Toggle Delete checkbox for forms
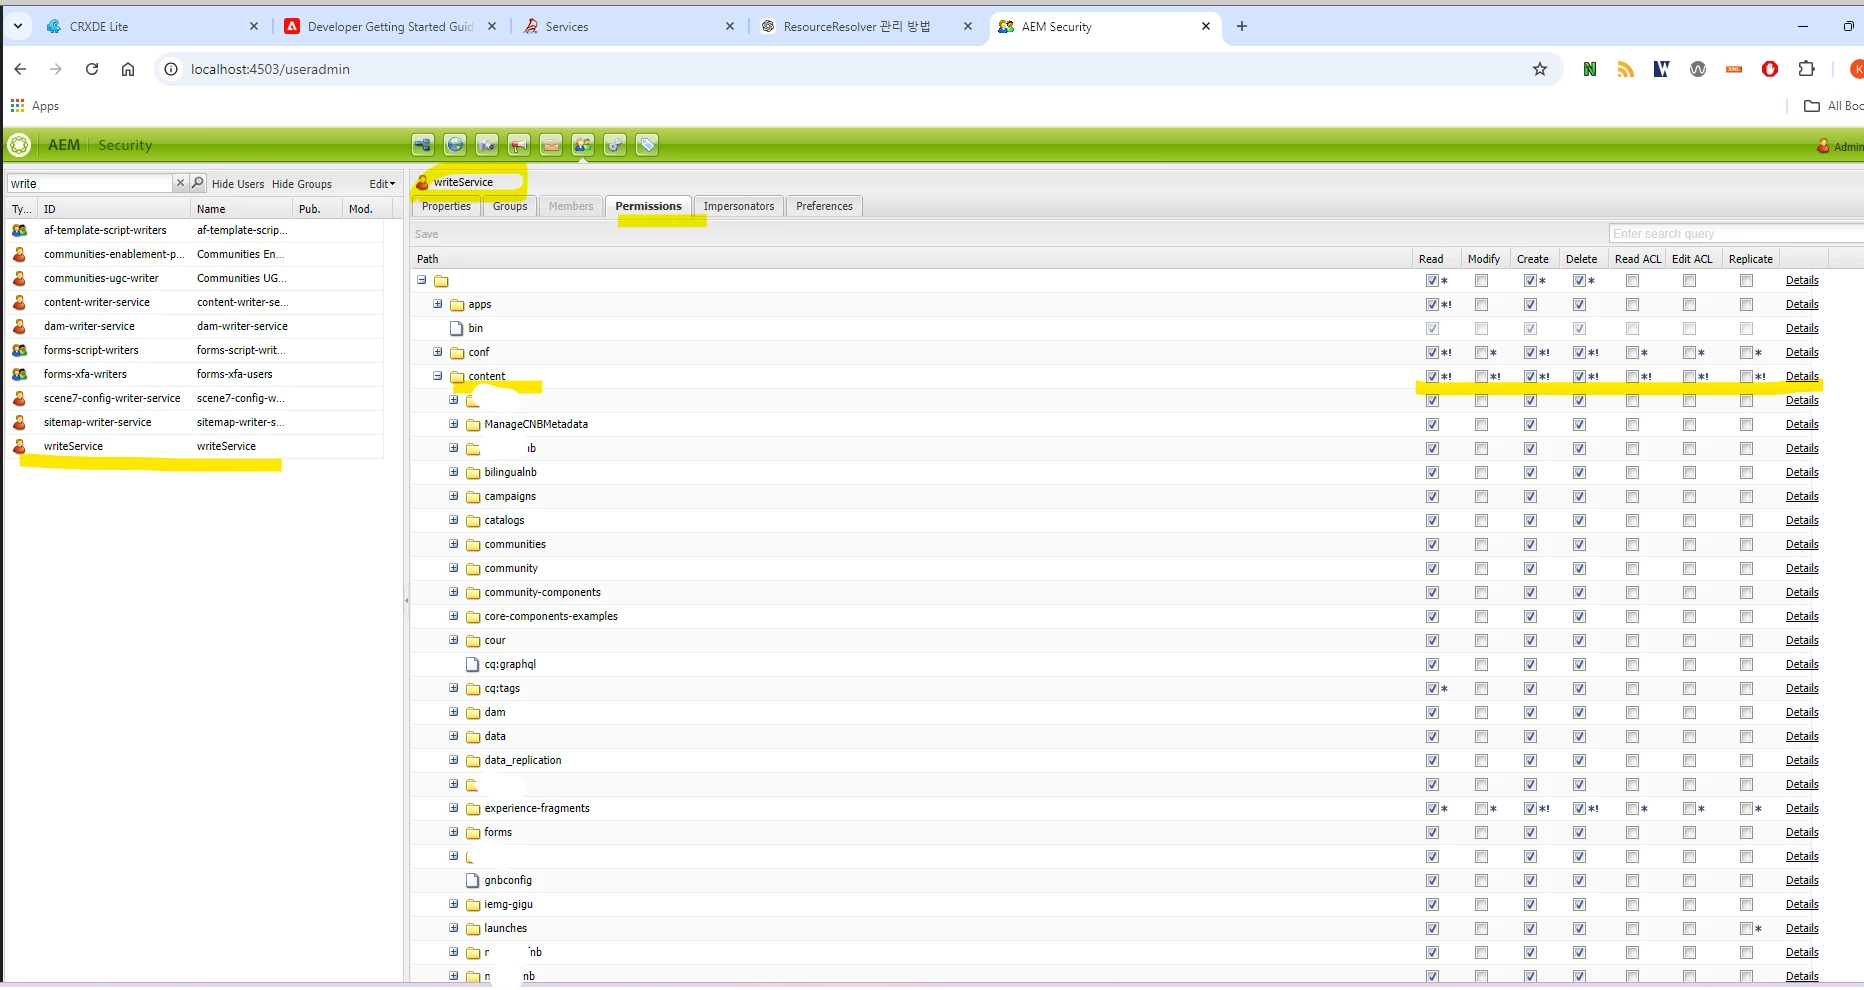The image size is (1864, 990). click(1579, 832)
